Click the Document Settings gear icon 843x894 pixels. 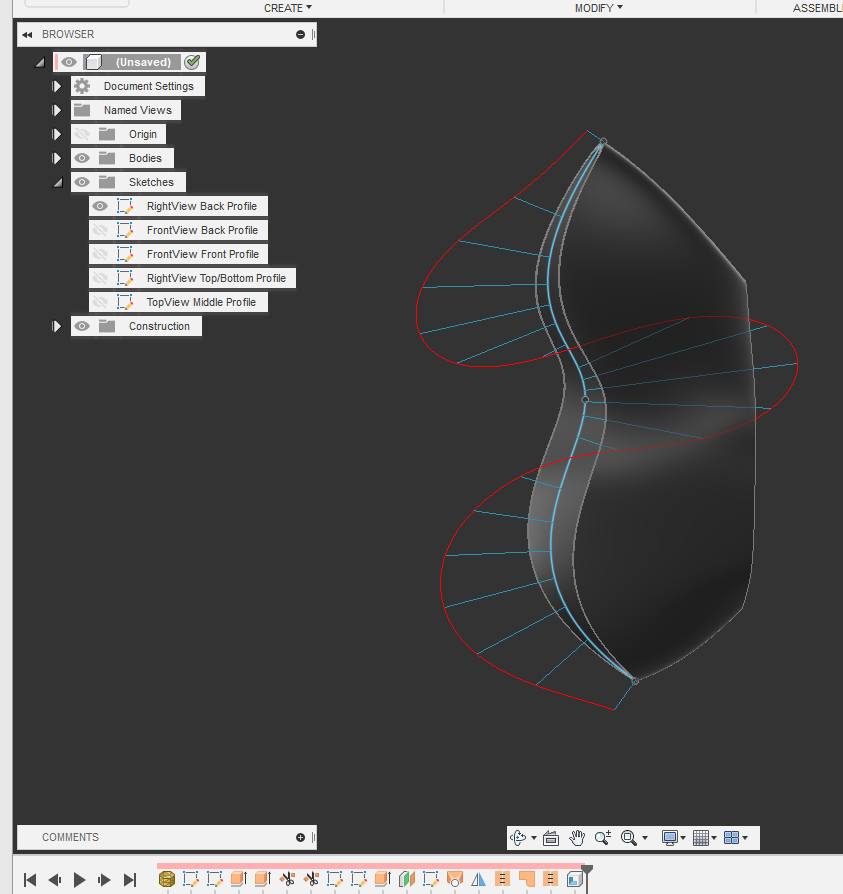[x=82, y=86]
